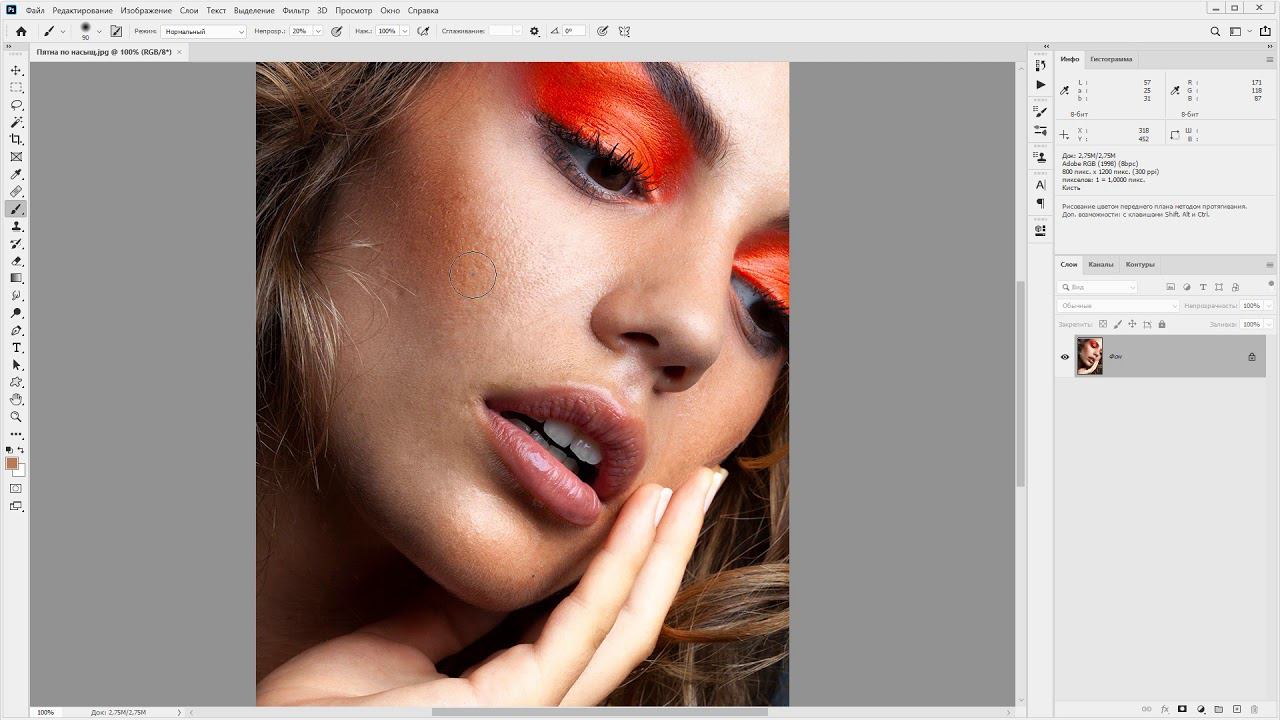Select the Blur tool
Viewport: 1280px width, 720px height.
tap(16, 295)
